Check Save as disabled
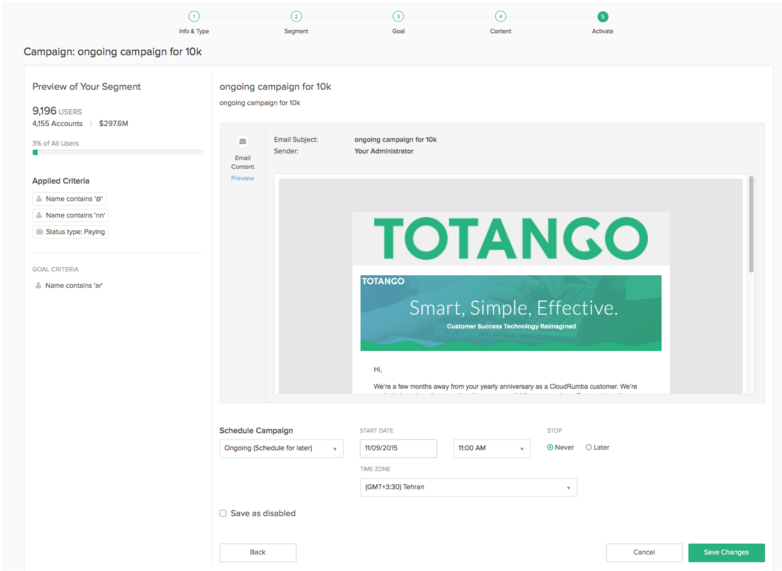782x571 pixels. 223,513
